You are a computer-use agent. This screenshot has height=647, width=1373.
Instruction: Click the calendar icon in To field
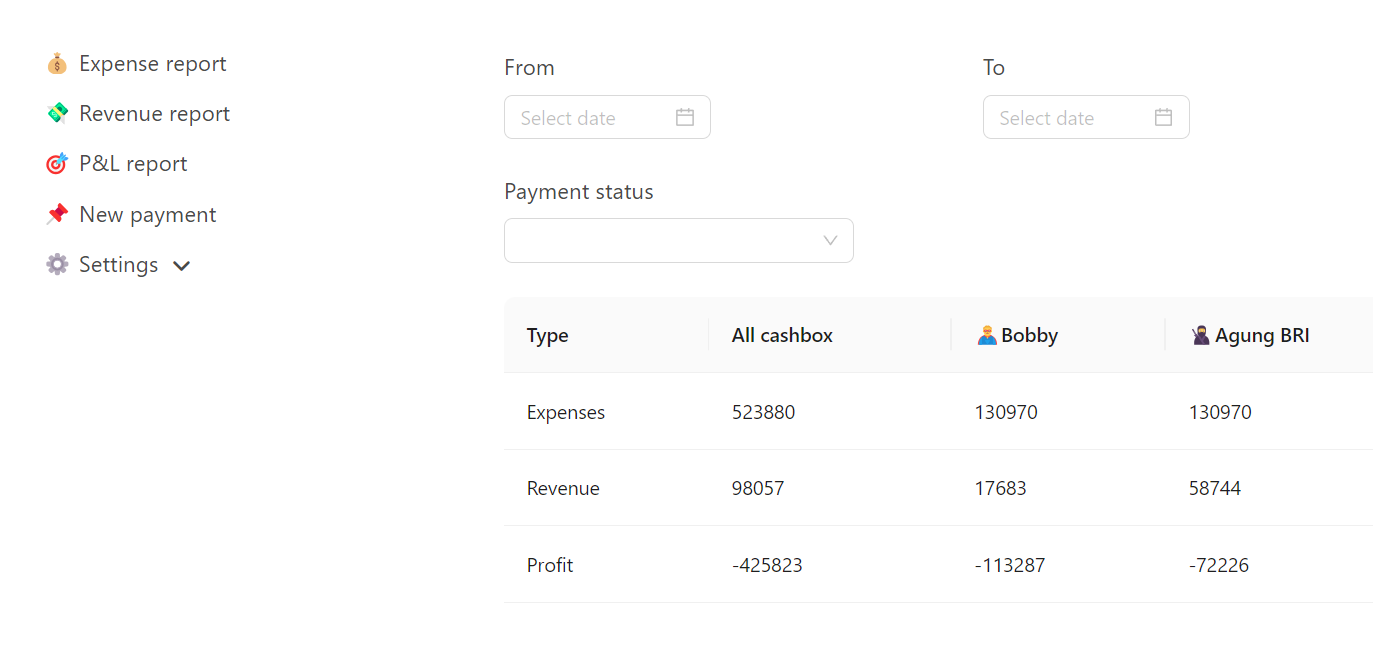pos(1163,117)
